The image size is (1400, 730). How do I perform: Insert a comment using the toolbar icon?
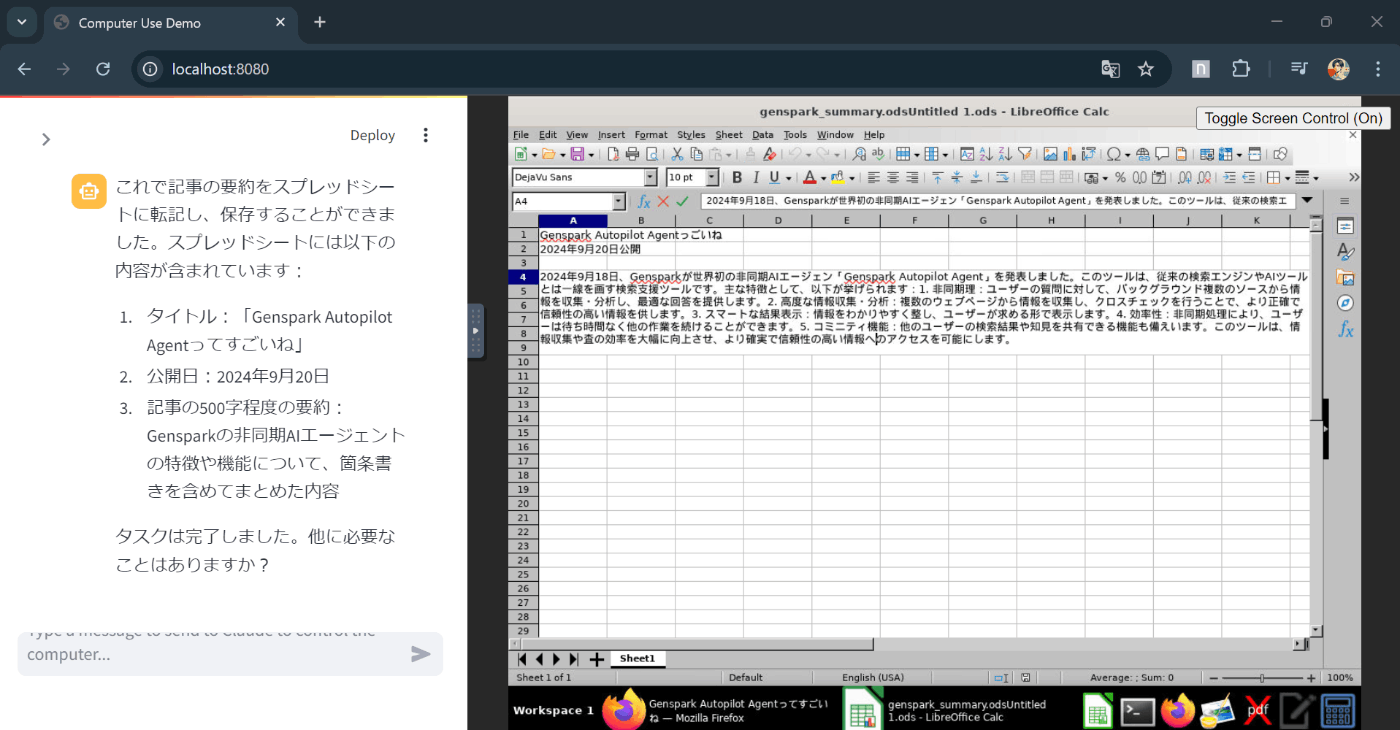coord(1162,154)
